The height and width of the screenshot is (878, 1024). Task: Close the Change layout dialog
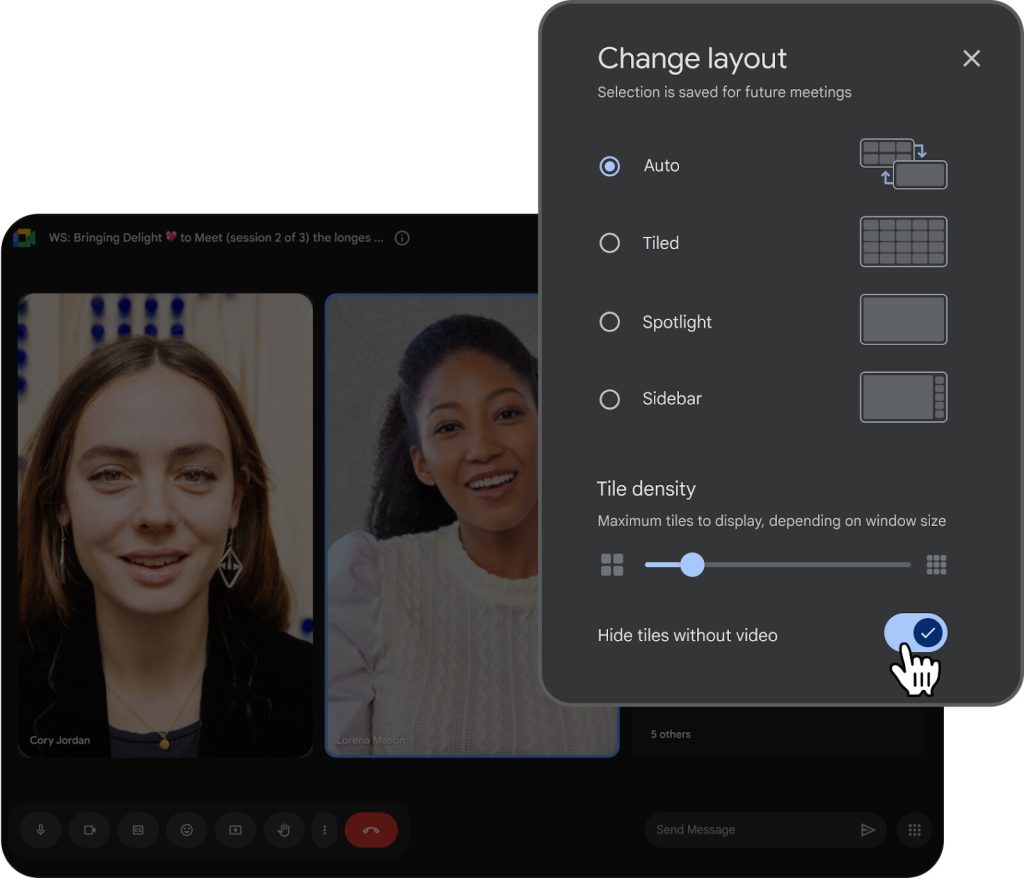pos(971,58)
